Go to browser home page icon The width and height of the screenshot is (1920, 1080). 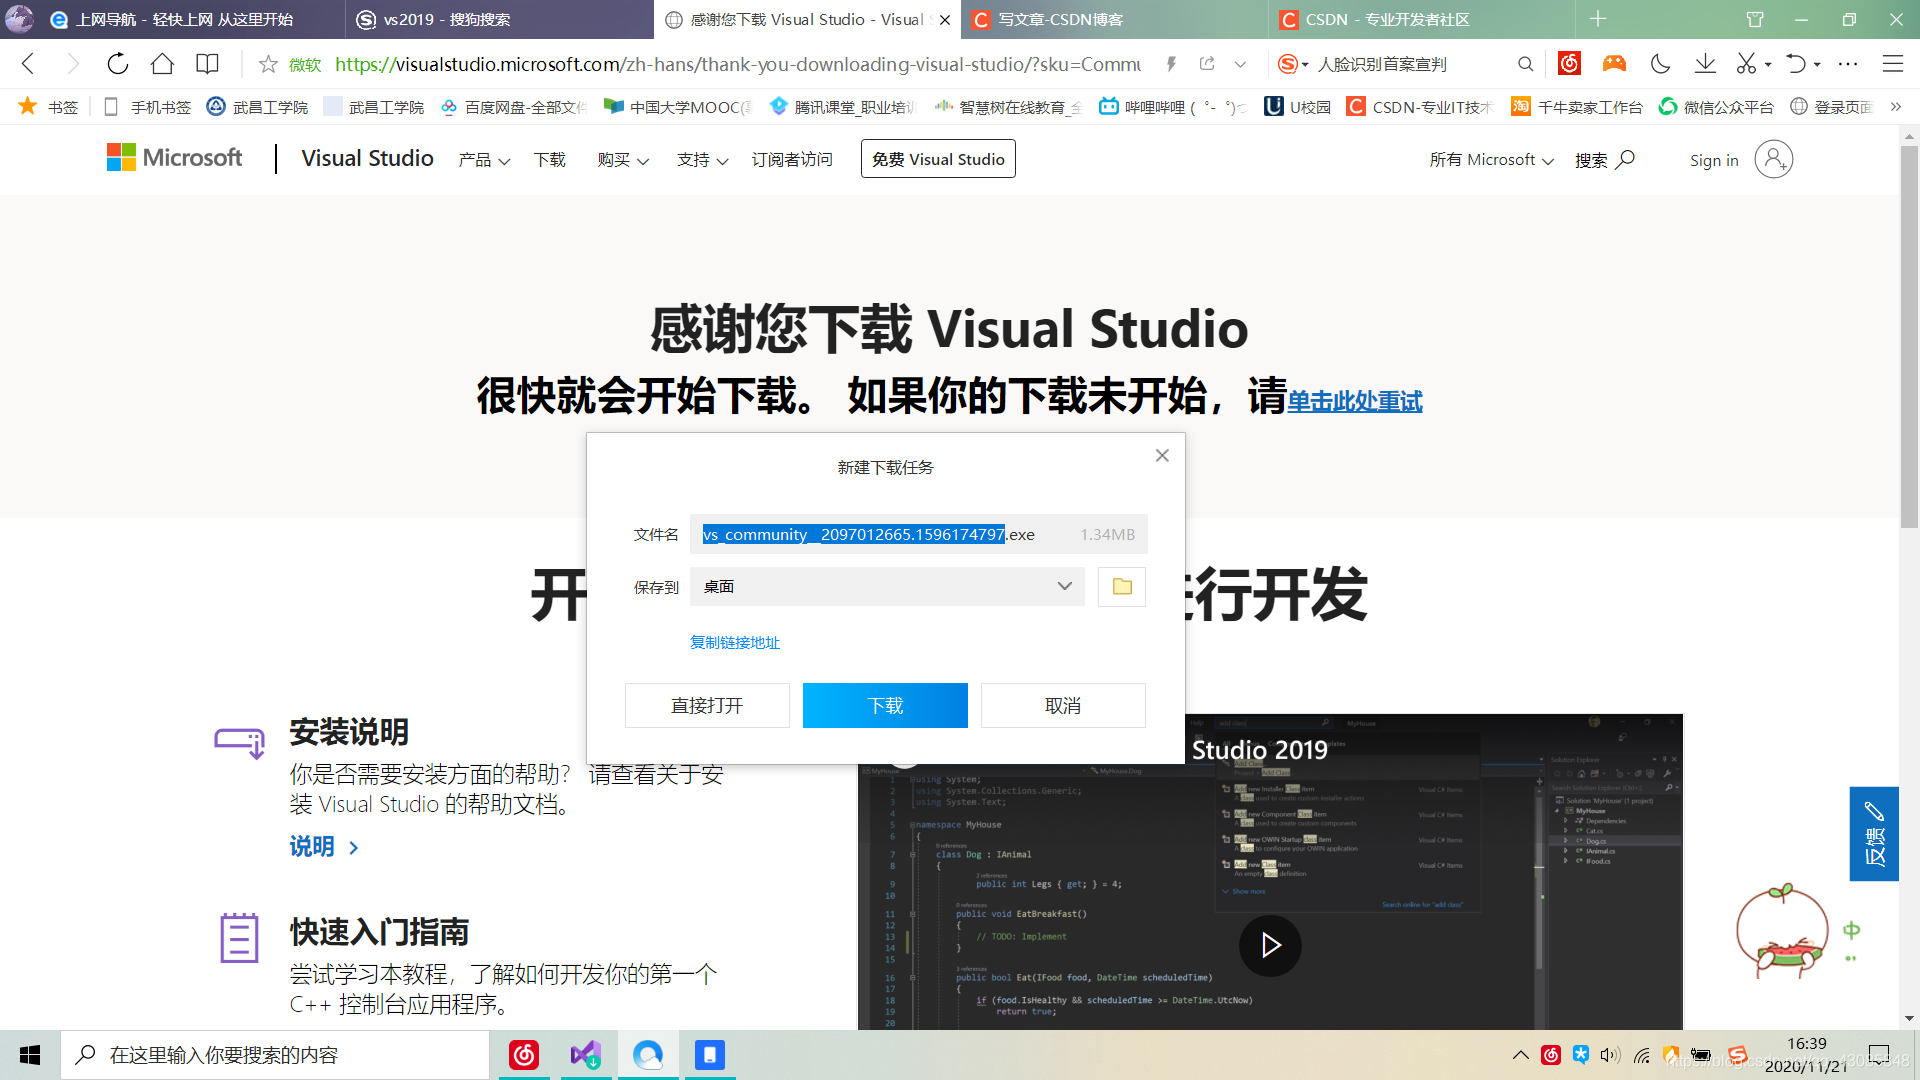162,64
